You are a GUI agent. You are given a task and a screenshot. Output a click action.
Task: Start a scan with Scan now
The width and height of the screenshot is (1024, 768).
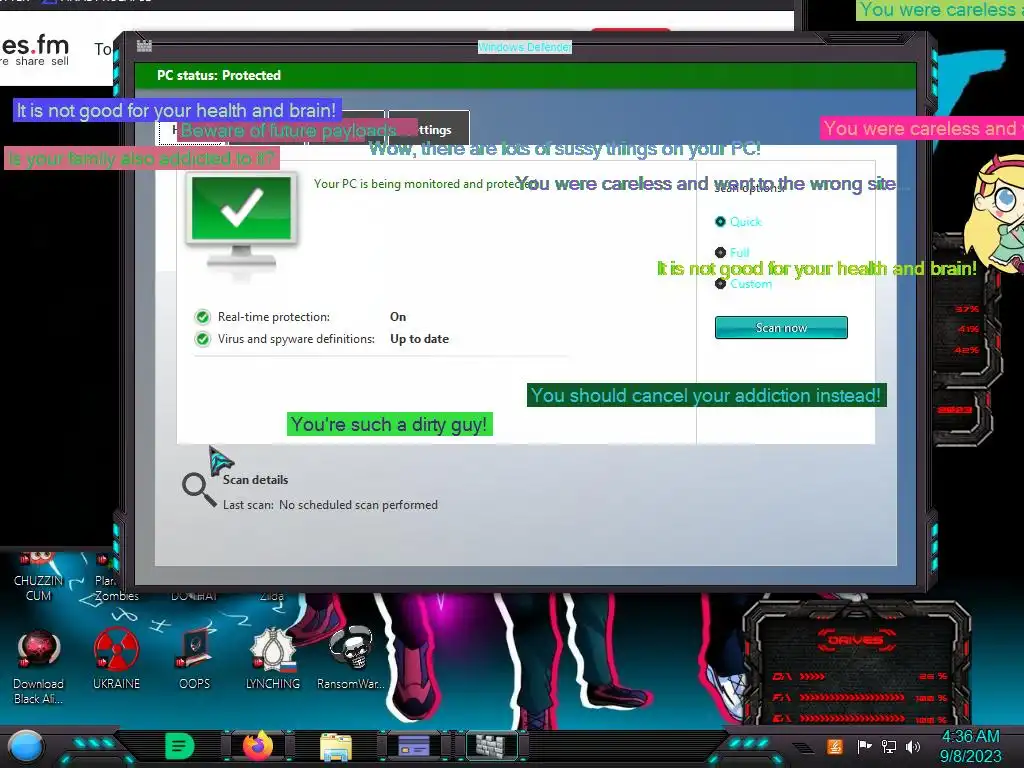click(x=781, y=328)
